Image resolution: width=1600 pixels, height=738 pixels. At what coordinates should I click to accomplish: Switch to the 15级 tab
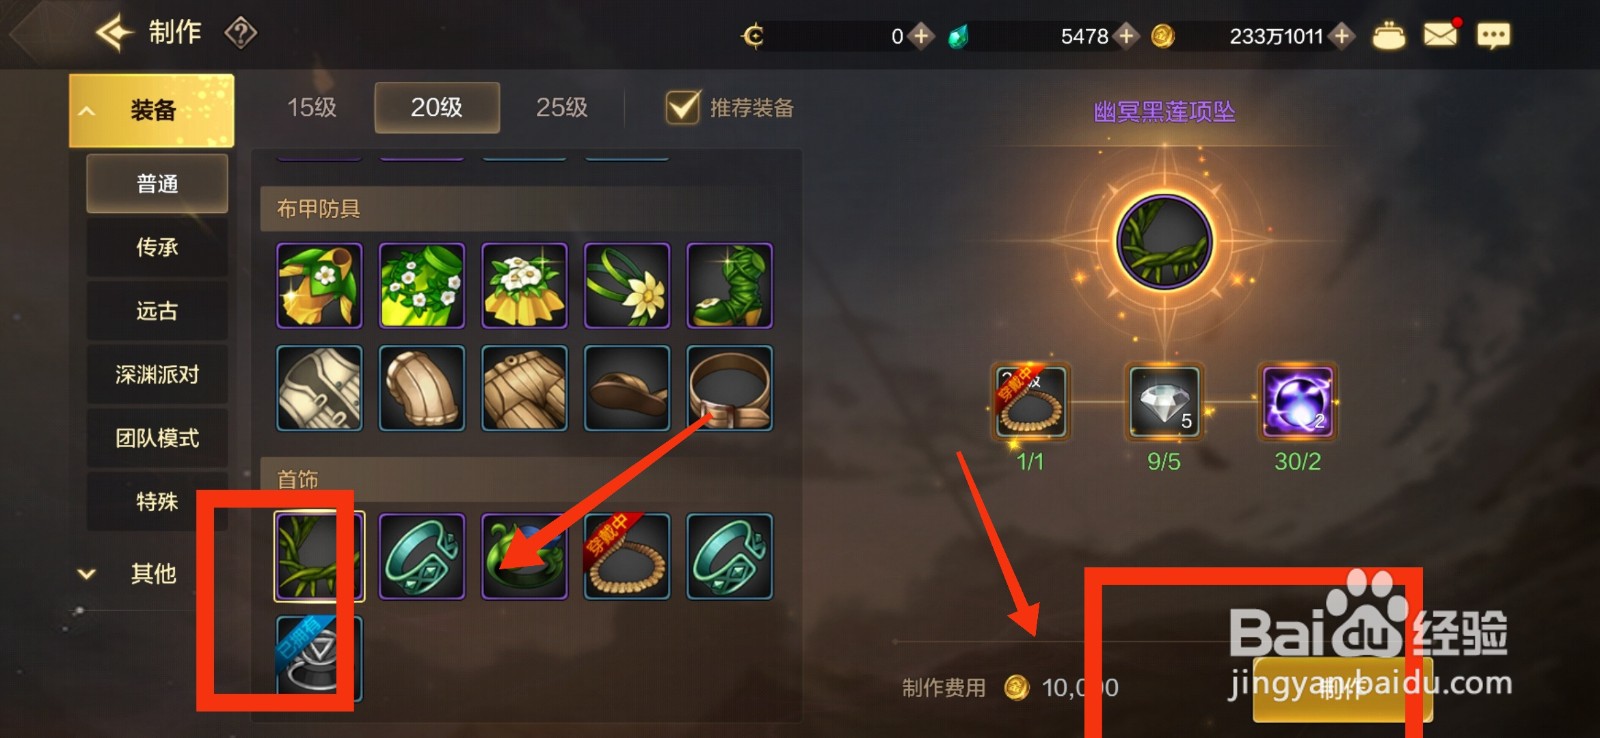click(x=312, y=107)
